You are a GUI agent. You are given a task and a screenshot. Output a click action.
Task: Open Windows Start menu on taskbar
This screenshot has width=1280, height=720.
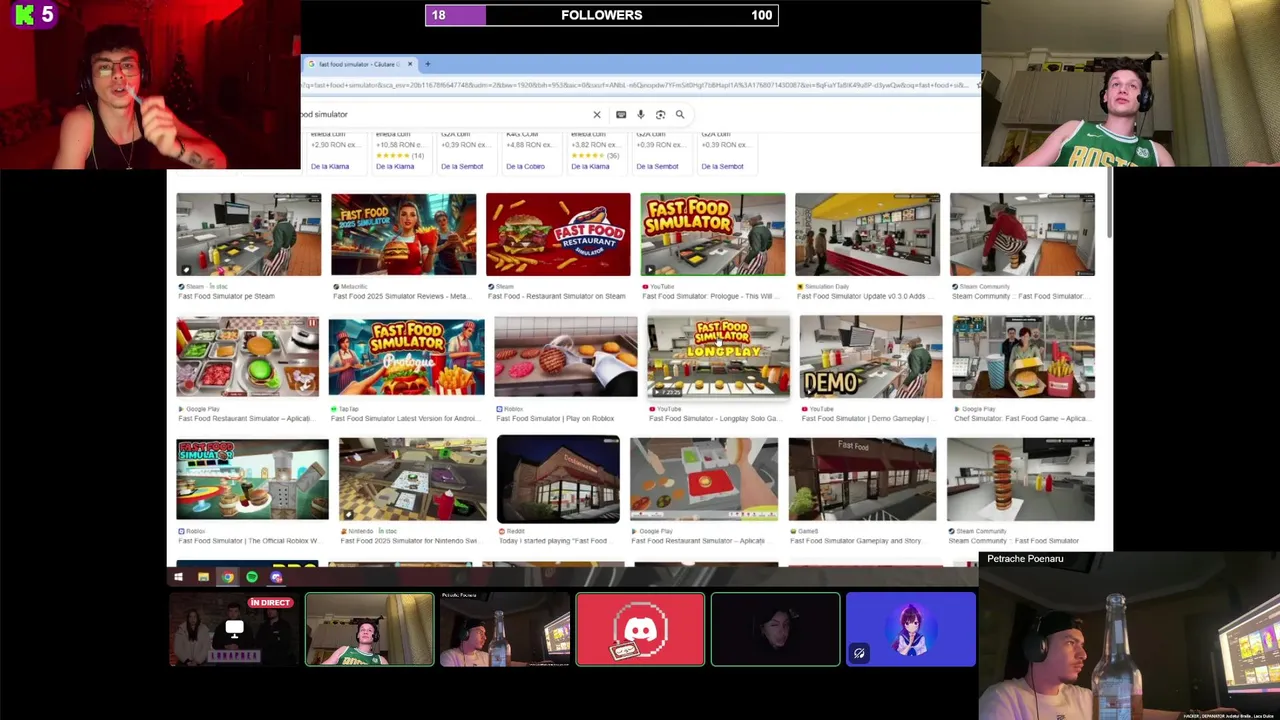pos(178,577)
